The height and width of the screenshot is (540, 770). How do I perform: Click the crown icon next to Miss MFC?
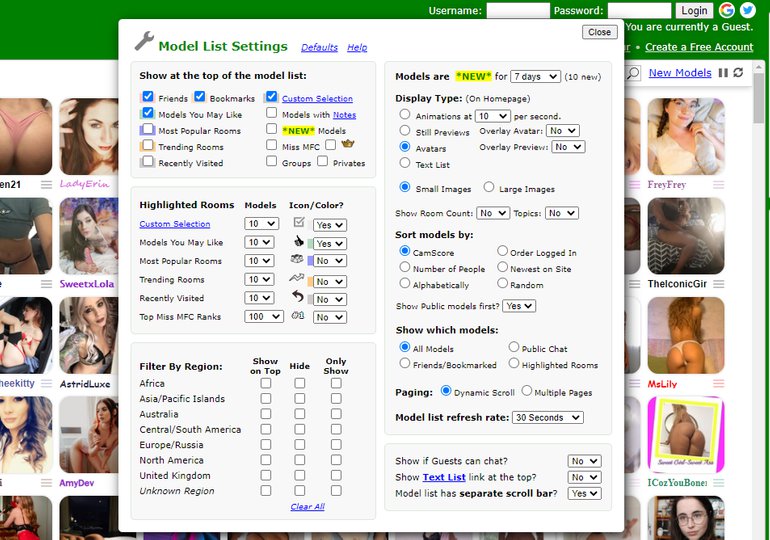tap(348, 144)
